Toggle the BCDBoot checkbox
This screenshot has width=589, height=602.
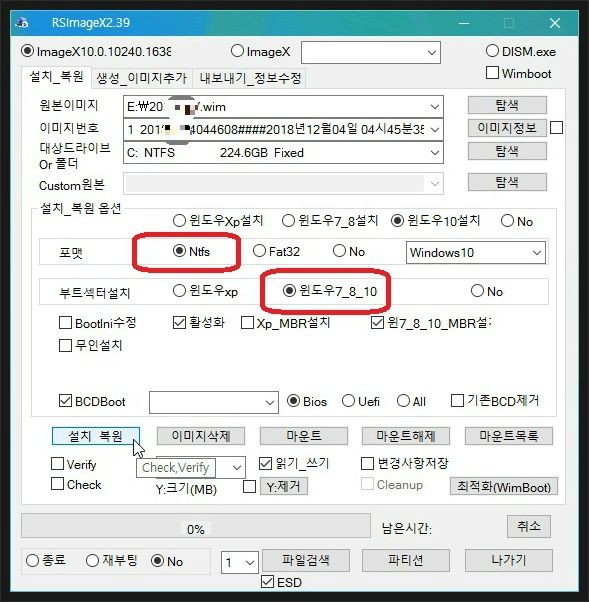pyautogui.click(x=65, y=401)
